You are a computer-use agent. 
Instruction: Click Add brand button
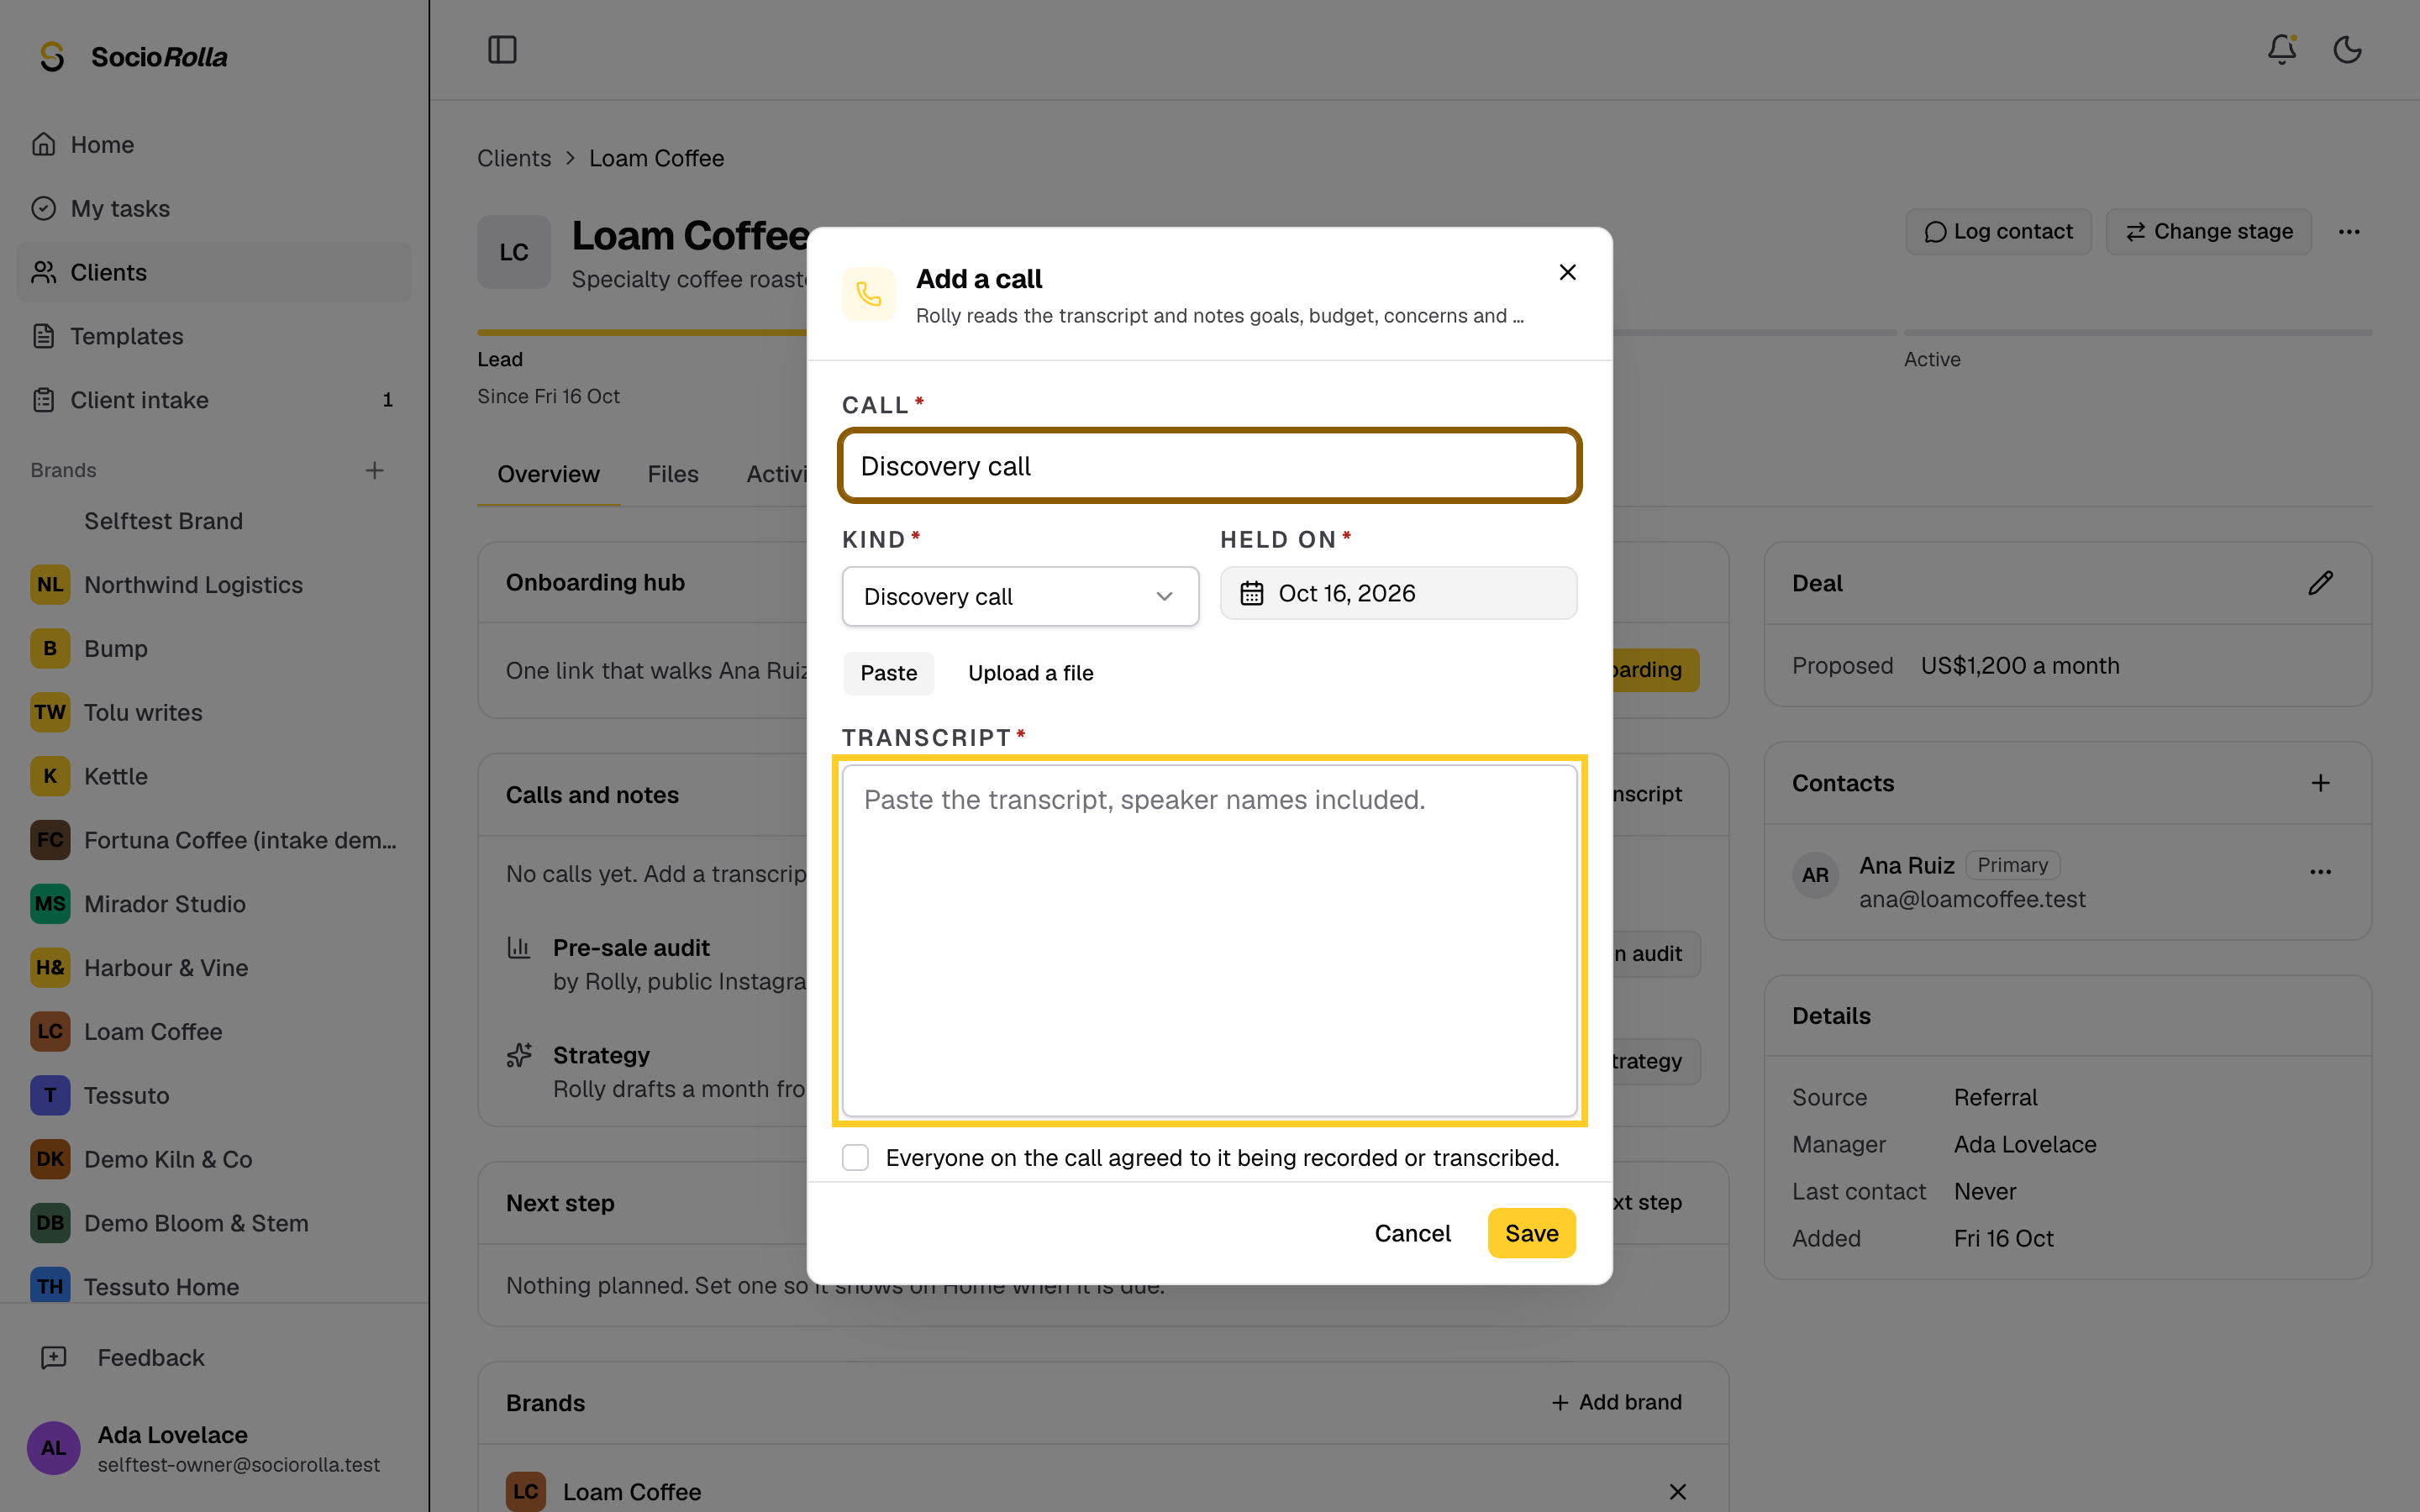click(1616, 1402)
